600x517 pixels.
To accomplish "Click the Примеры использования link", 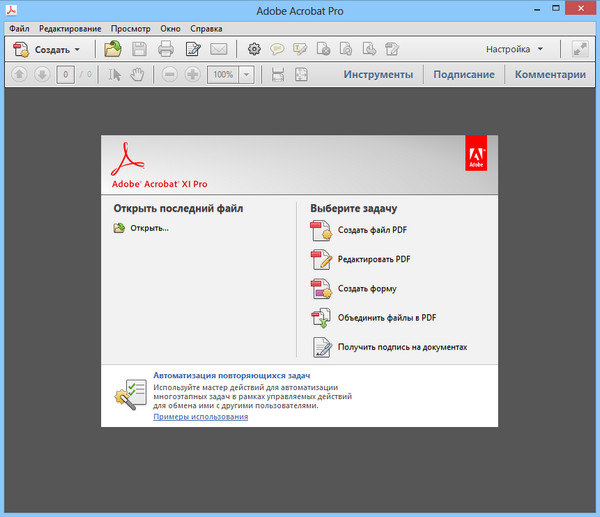I will click(200, 416).
